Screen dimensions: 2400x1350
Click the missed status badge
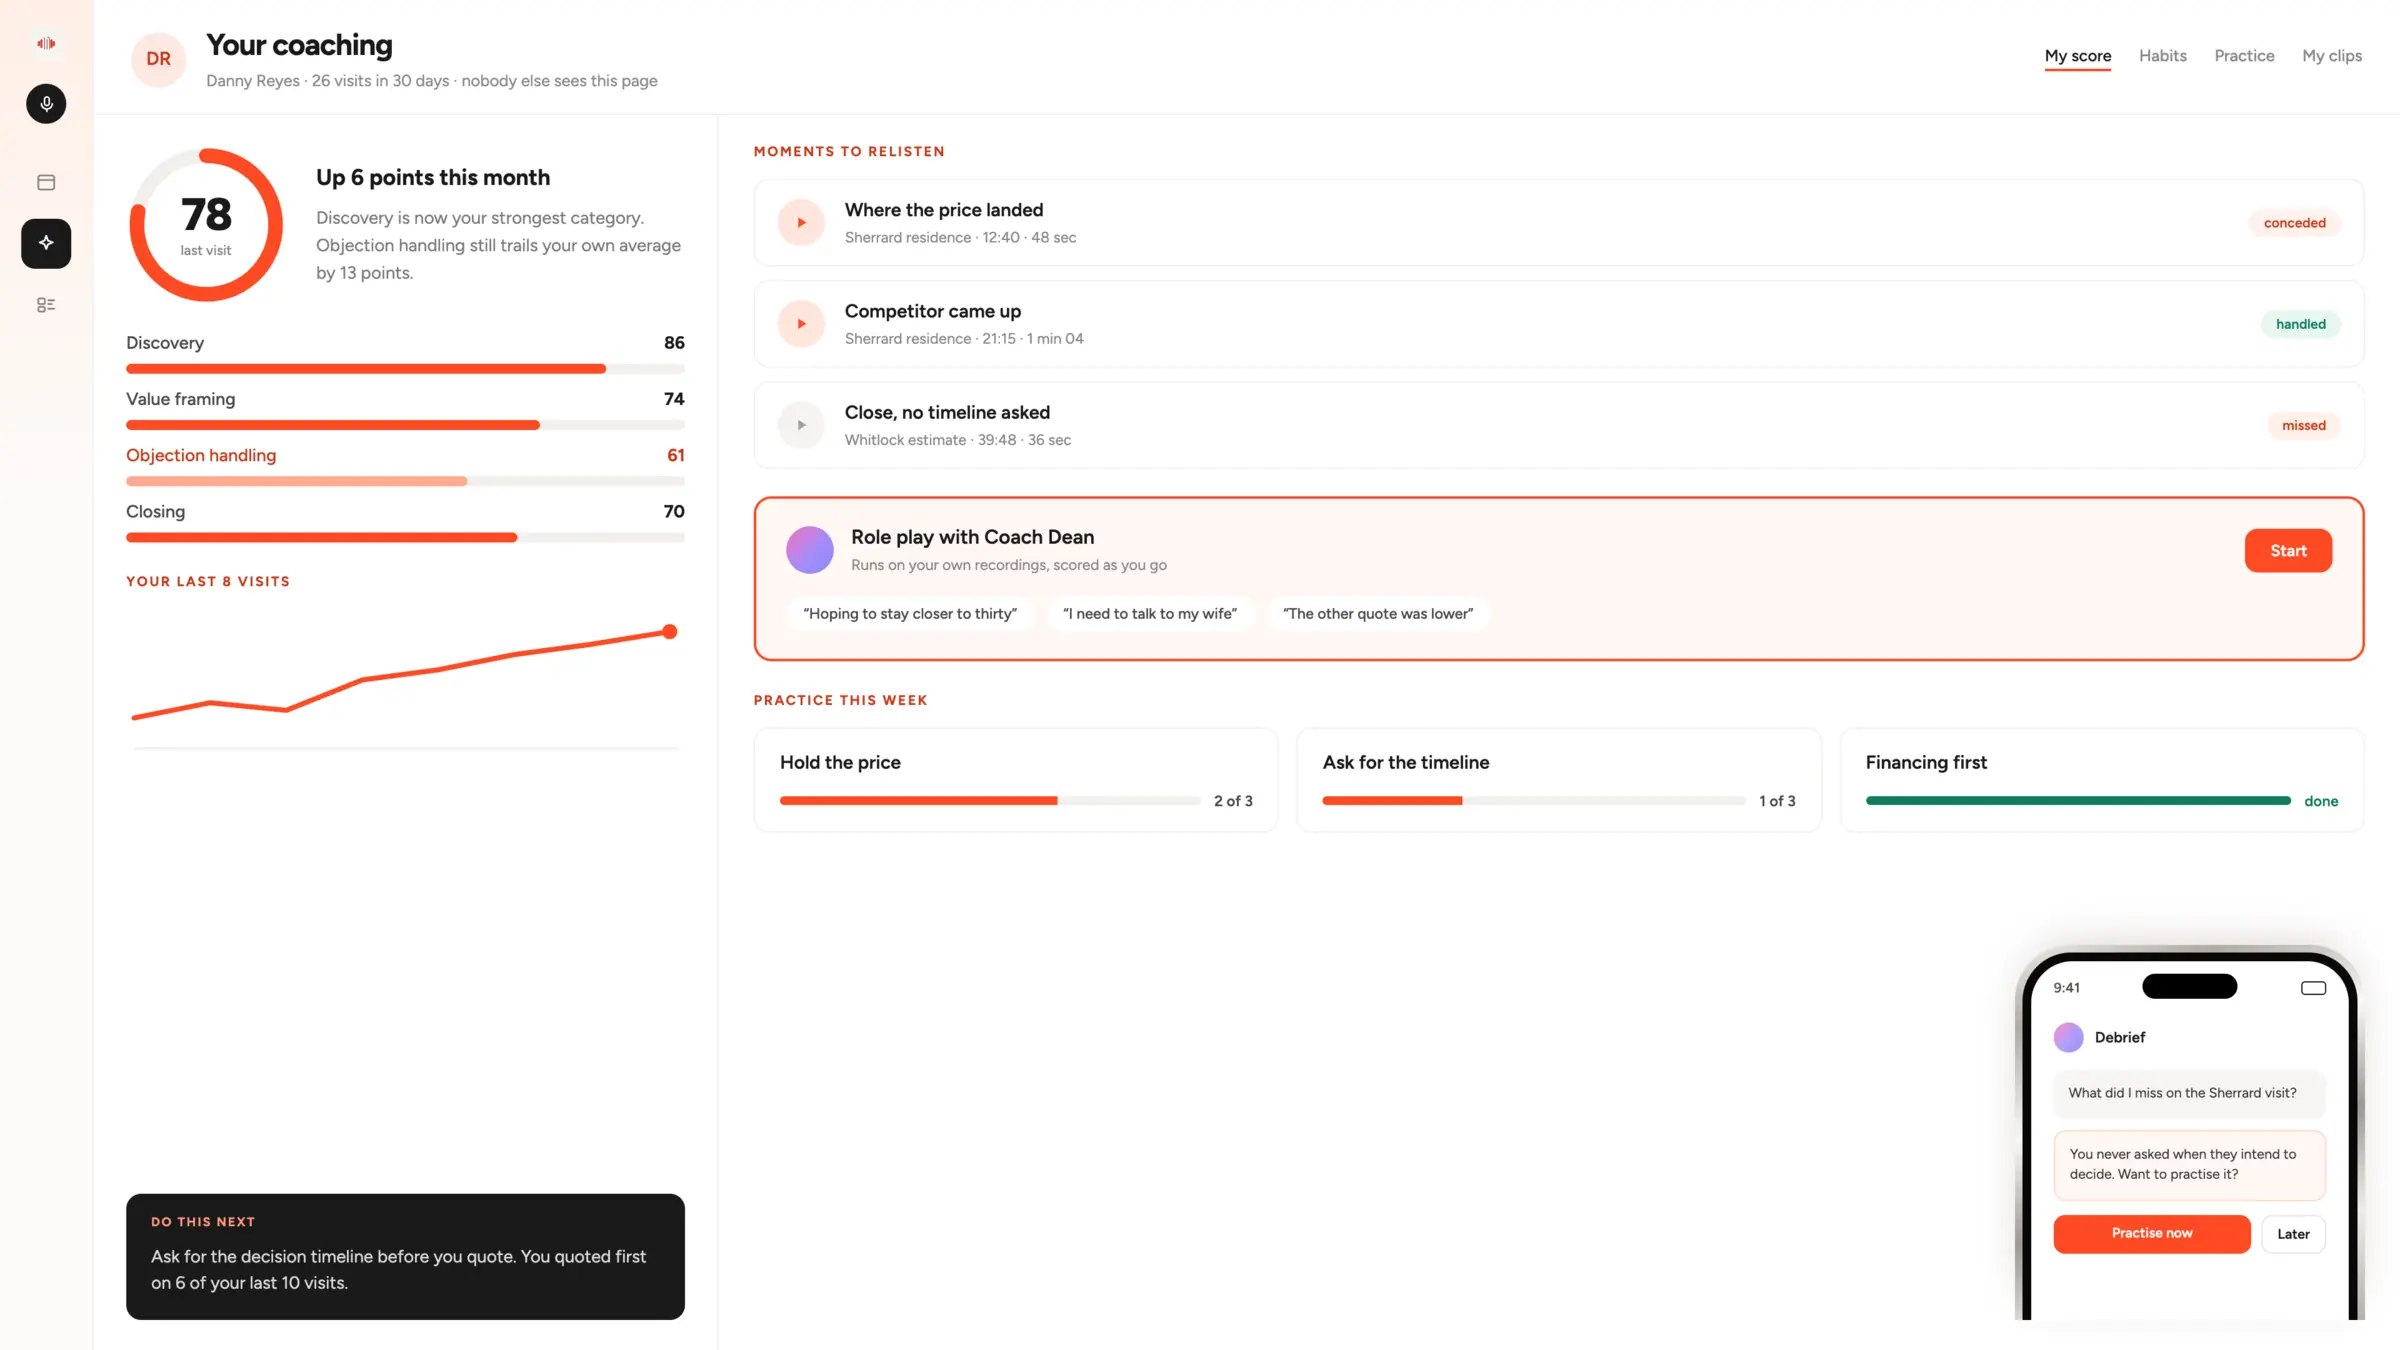pyautogui.click(x=2303, y=425)
